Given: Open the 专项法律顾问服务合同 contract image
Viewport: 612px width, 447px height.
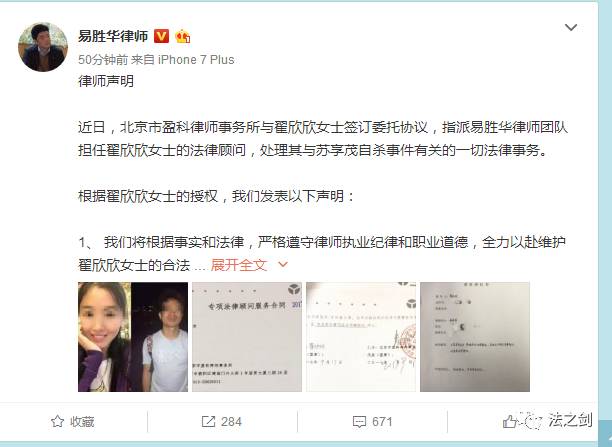Looking at the screenshot, I should pyautogui.click(x=247, y=337).
